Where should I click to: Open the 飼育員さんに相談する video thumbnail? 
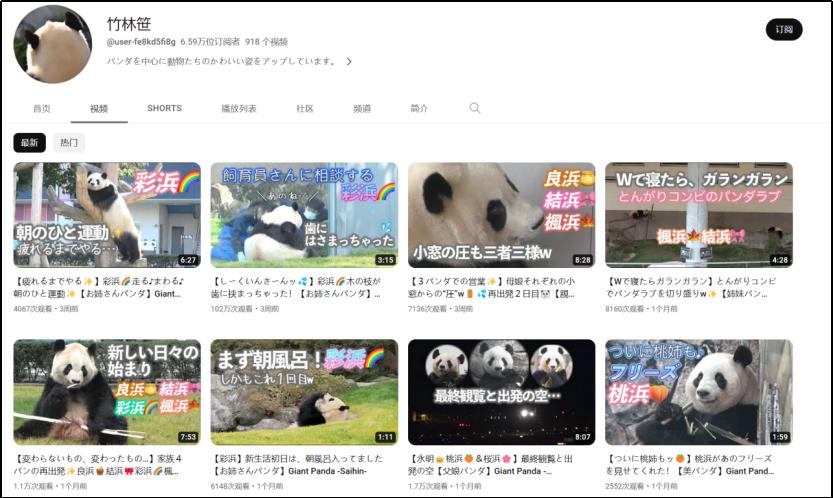coord(304,215)
